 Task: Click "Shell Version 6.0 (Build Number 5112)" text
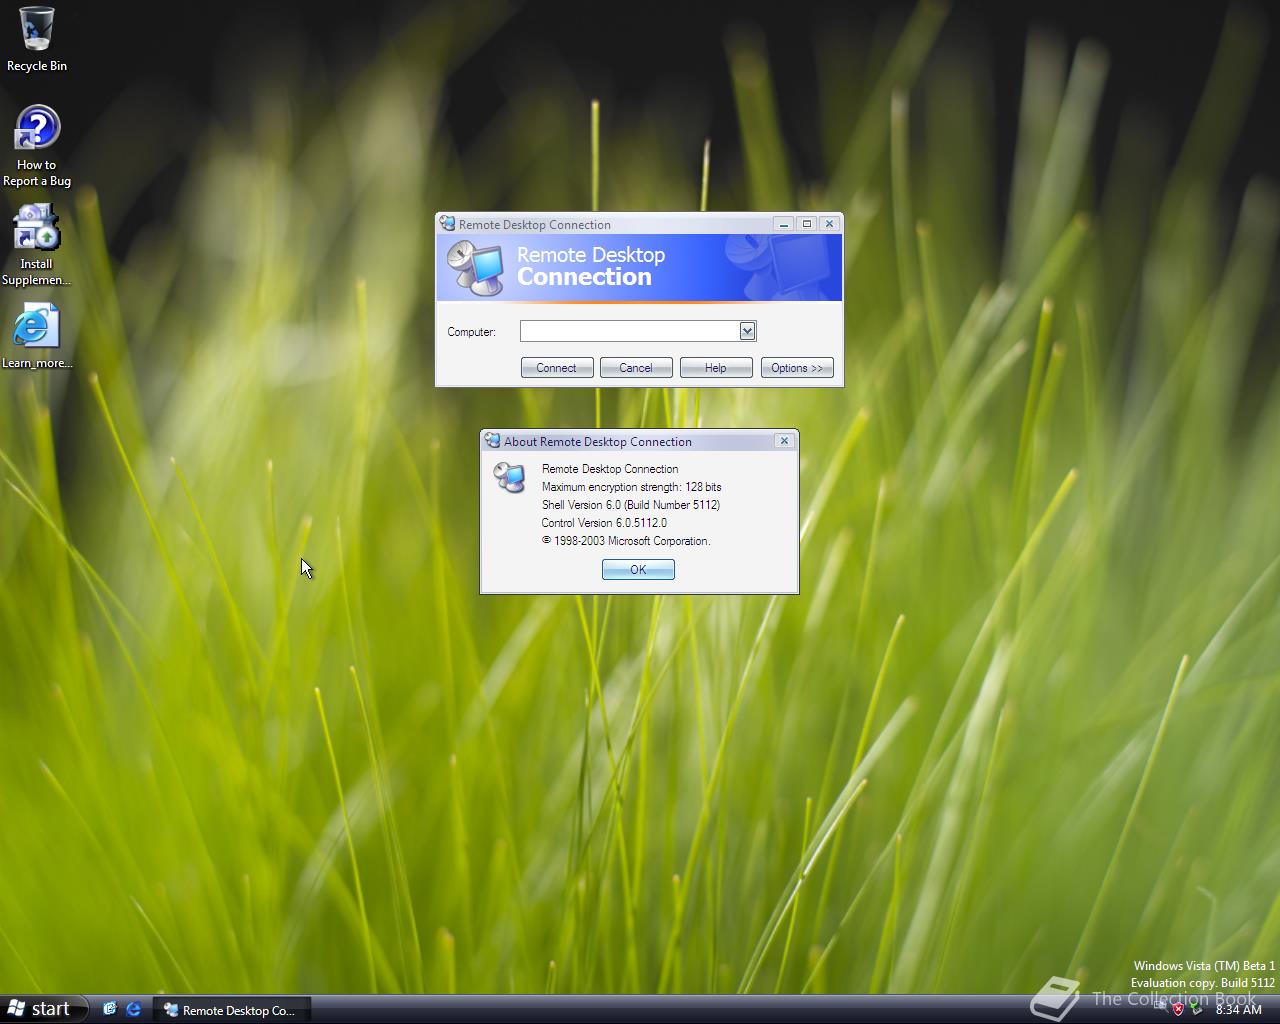[x=631, y=505]
